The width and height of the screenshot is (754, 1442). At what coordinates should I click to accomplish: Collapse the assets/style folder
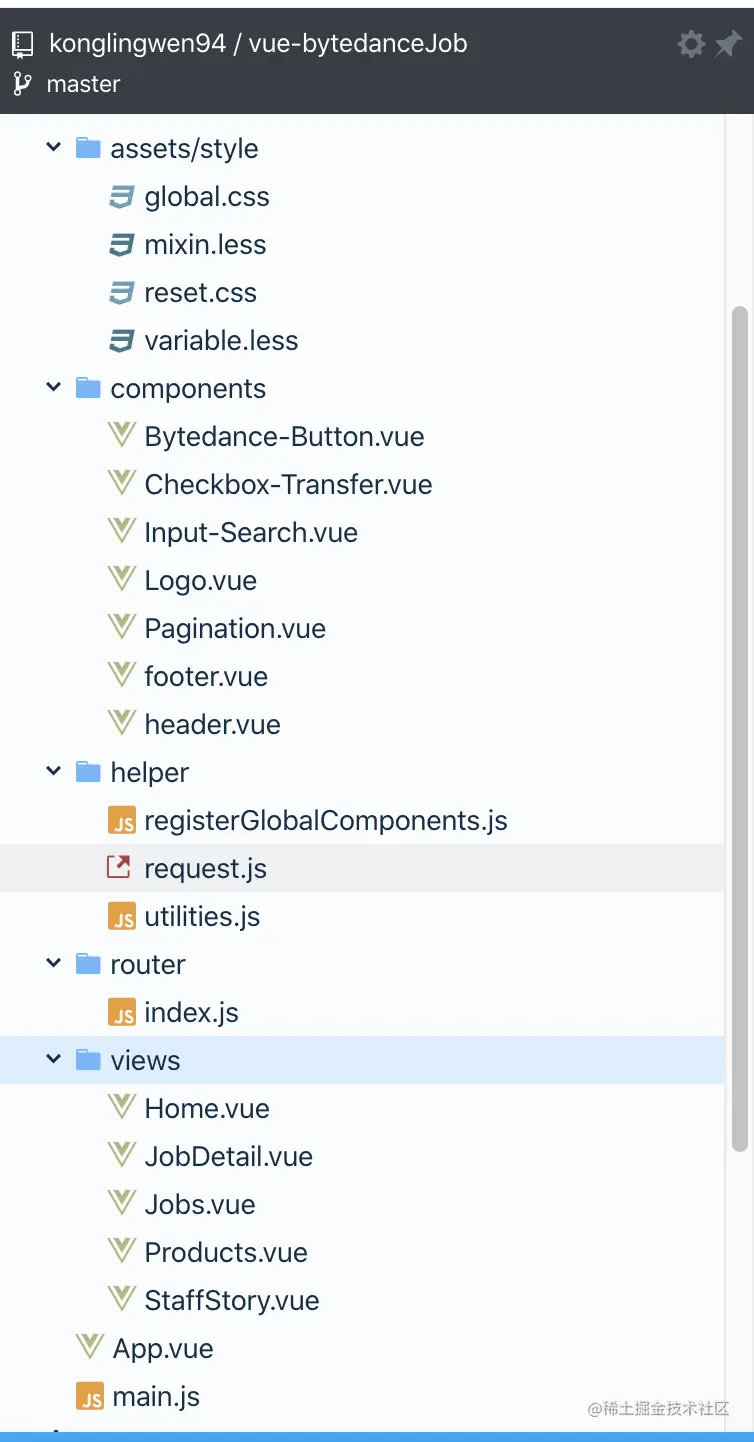tap(54, 148)
